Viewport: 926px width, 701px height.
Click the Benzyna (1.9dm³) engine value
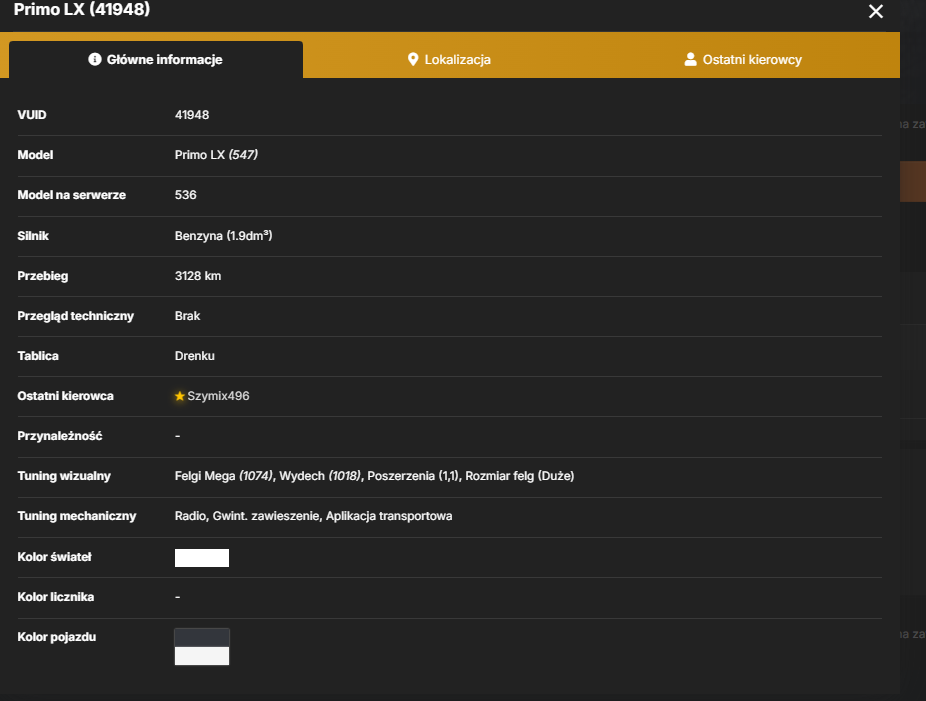pos(223,236)
